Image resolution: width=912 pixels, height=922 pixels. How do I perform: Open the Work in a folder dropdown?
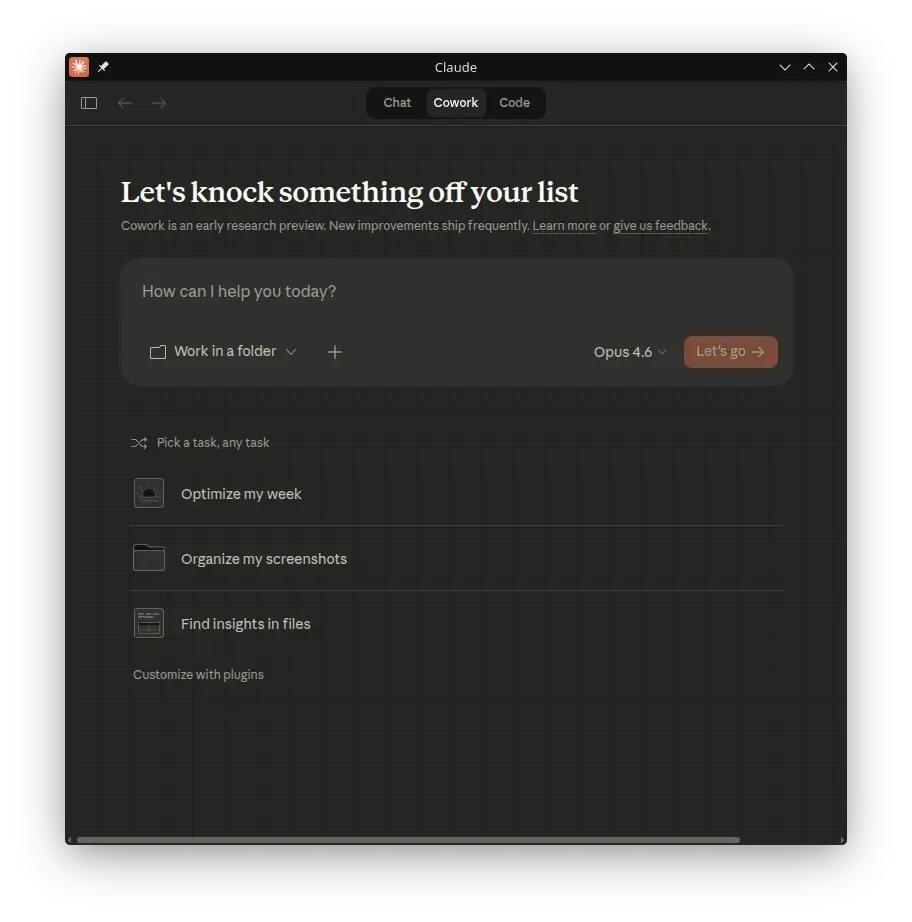(222, 351)
